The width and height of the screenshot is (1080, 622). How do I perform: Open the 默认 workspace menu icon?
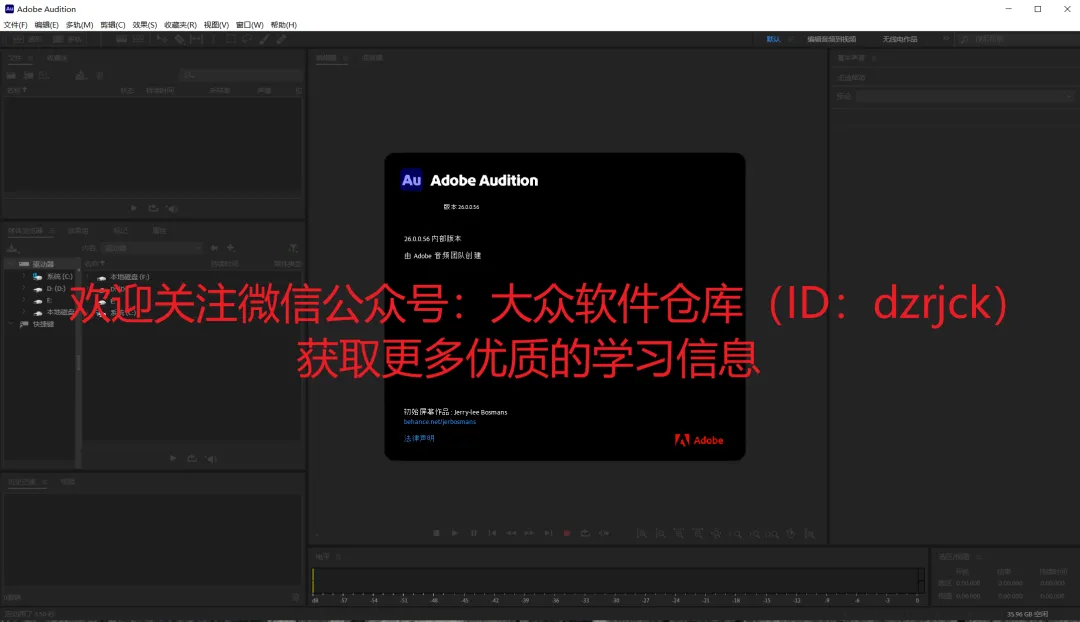coord(790,39)
